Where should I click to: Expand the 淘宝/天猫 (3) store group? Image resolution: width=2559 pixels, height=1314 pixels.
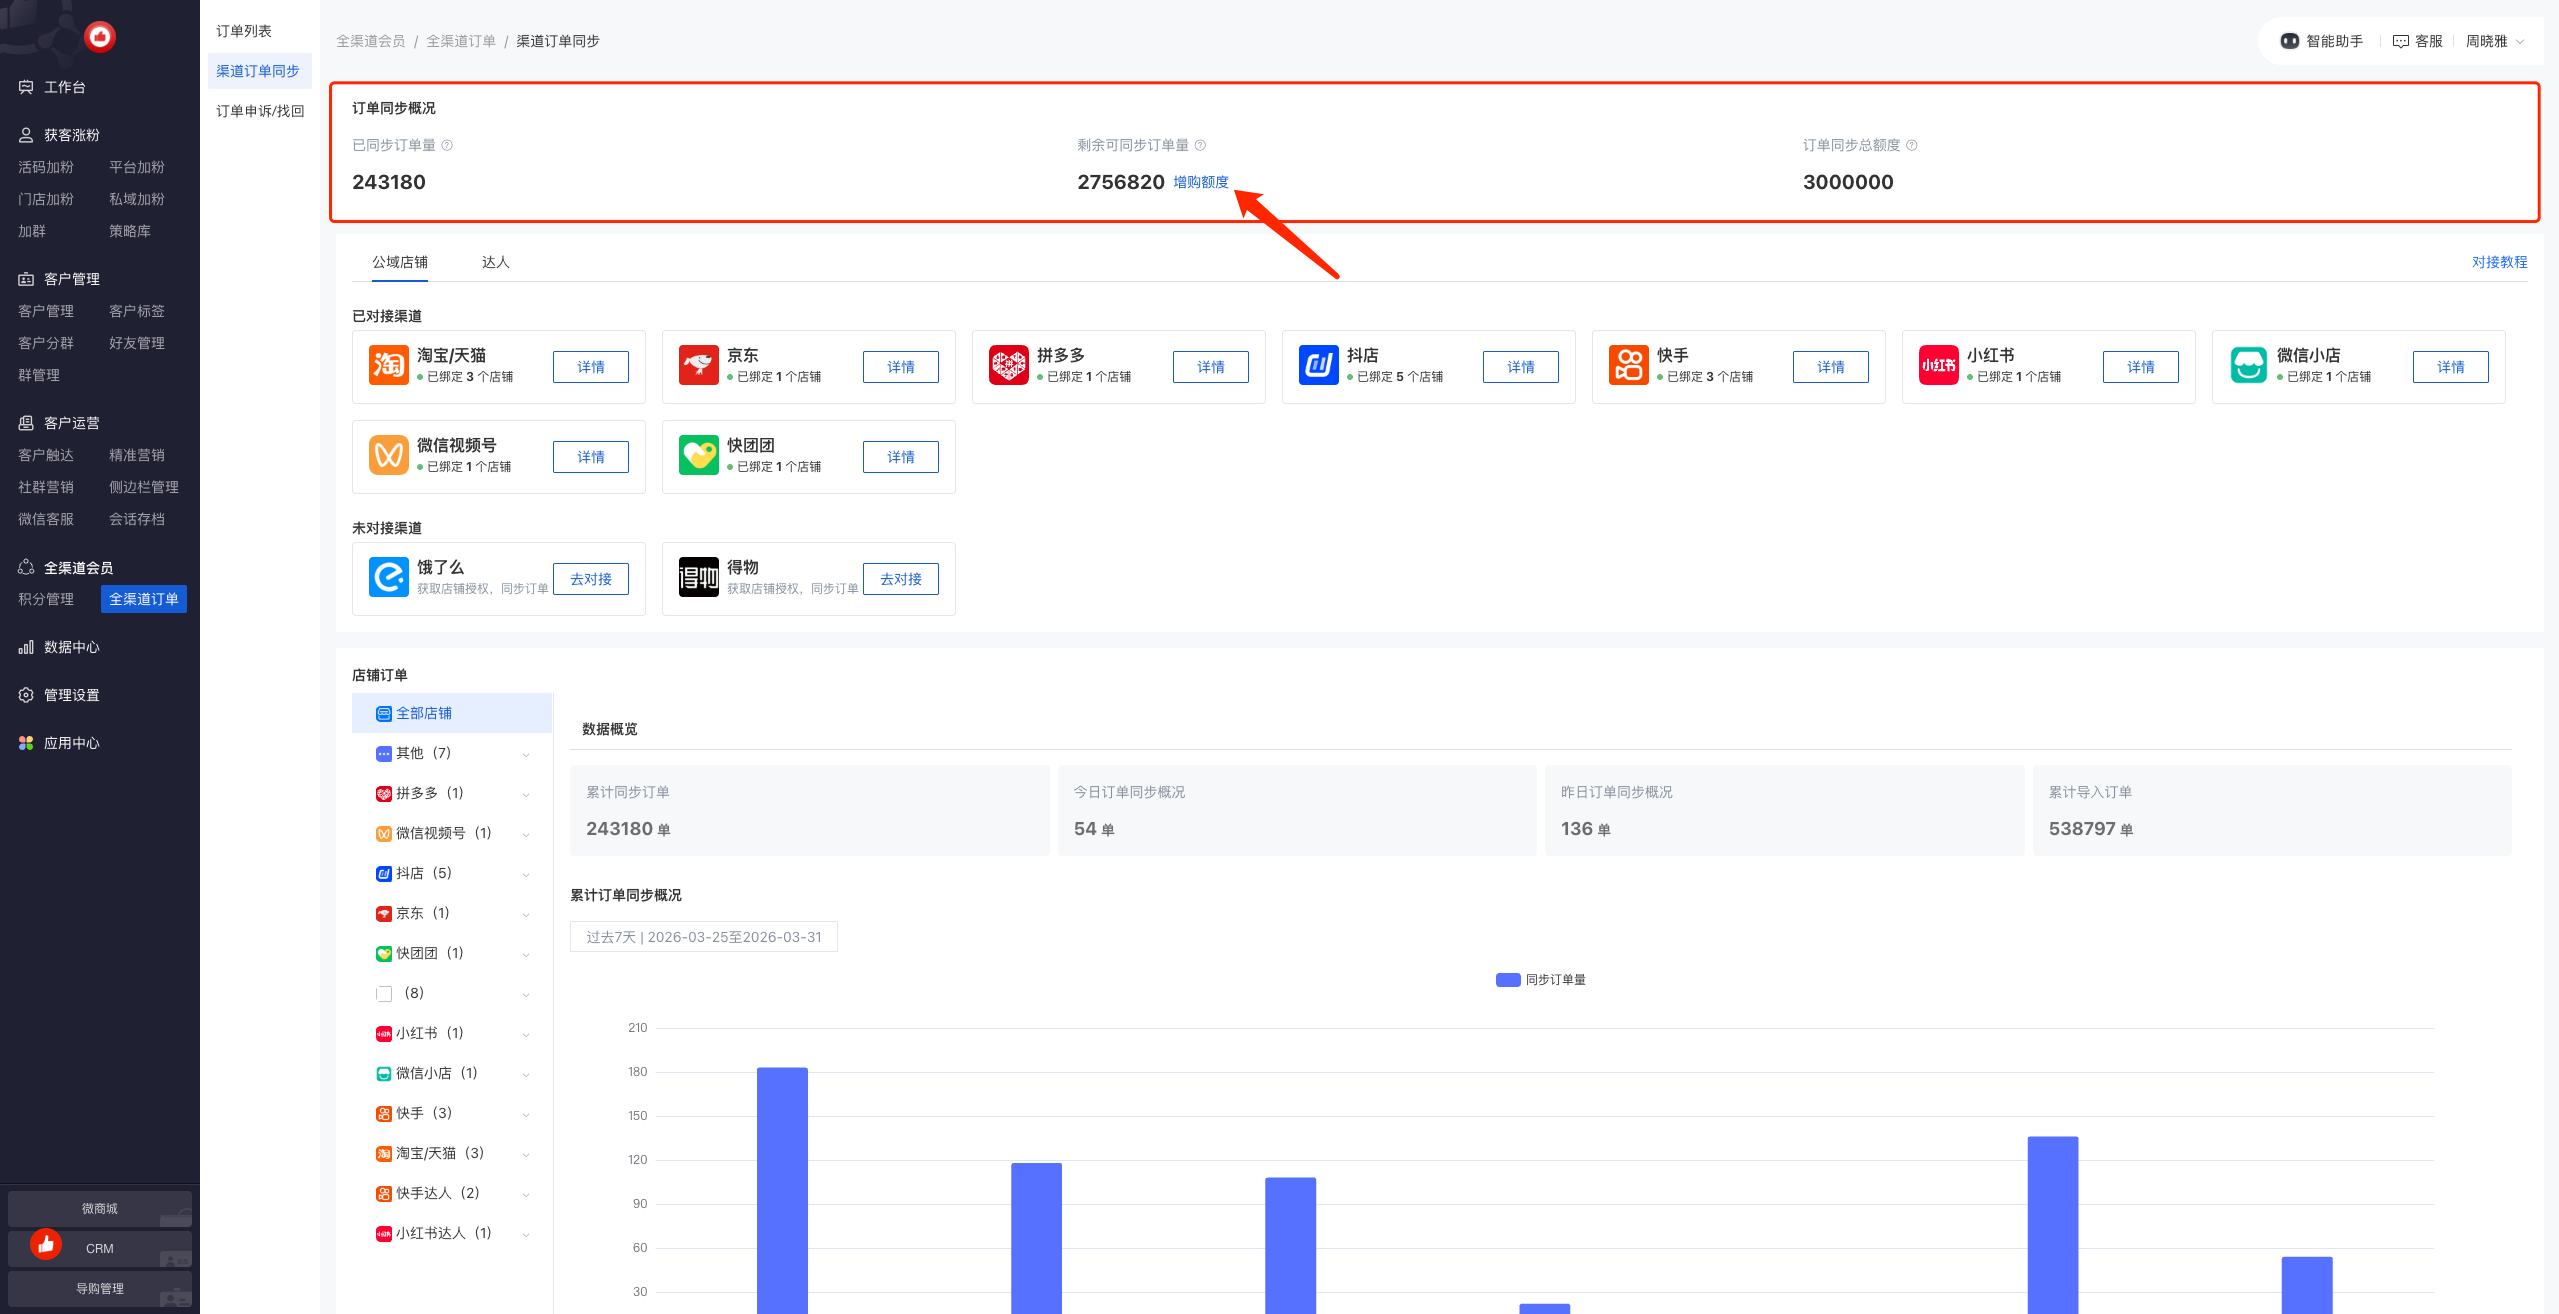tap(526, 1154)
